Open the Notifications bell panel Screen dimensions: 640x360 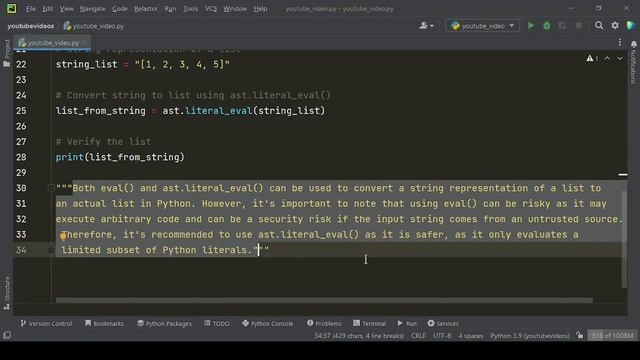(633, 61)
